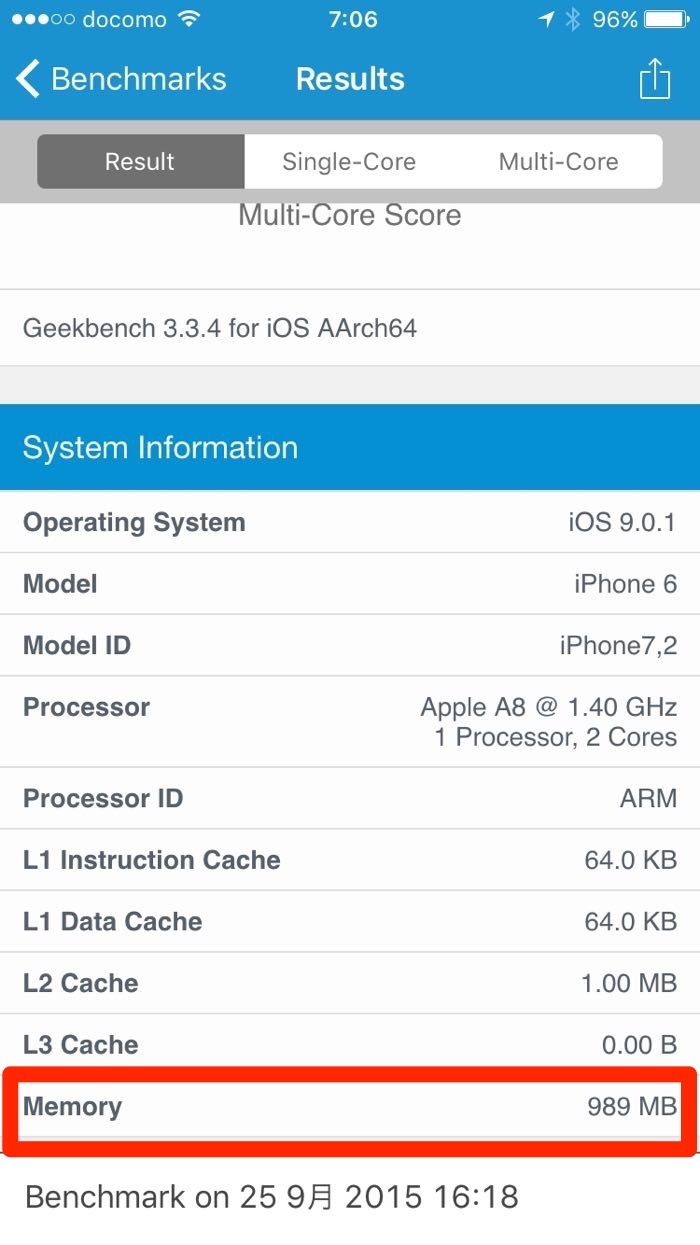Tap the Benchmark date text
The image size is (700, 1245).
point(272,1197)
